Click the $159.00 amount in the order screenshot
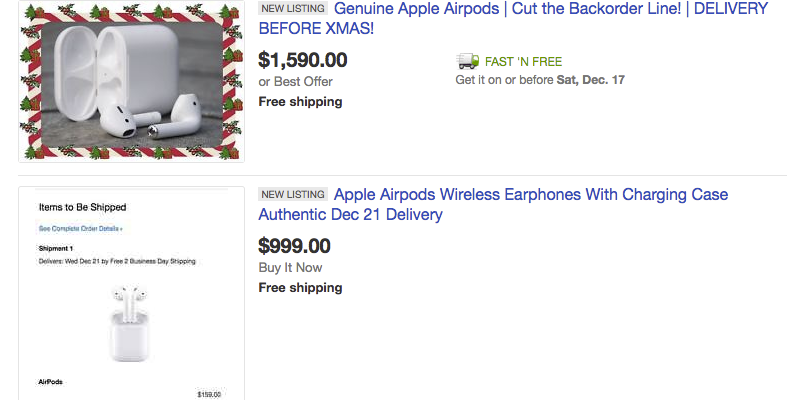Screen dimensions: 800x400 tap(210, 394)
